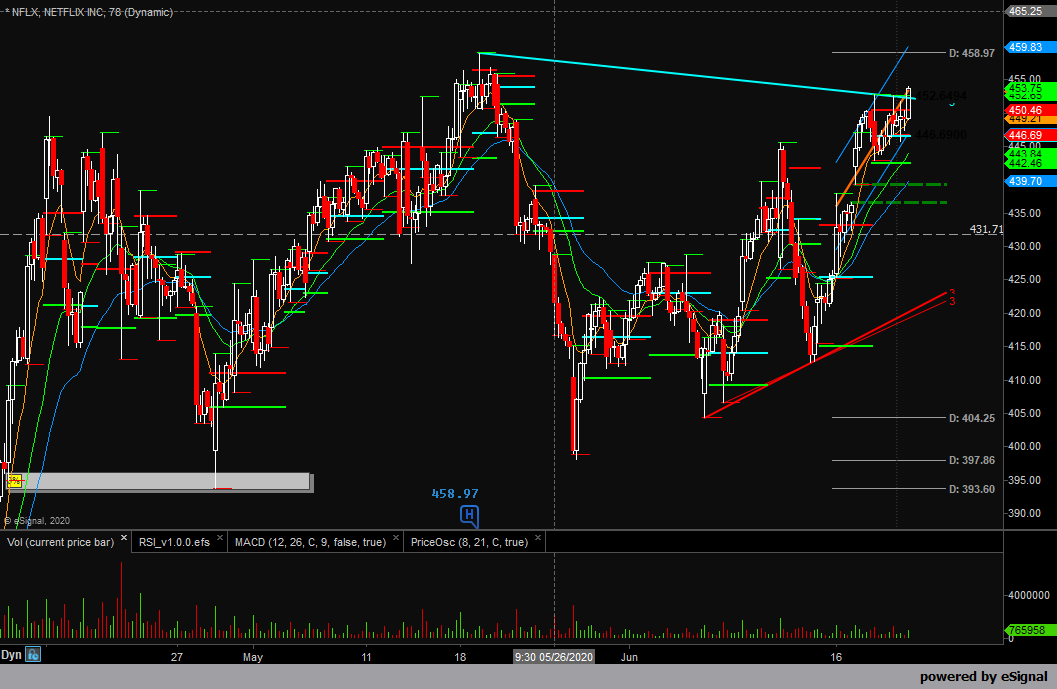Click the 16 date label on time axis

point(836,657)
